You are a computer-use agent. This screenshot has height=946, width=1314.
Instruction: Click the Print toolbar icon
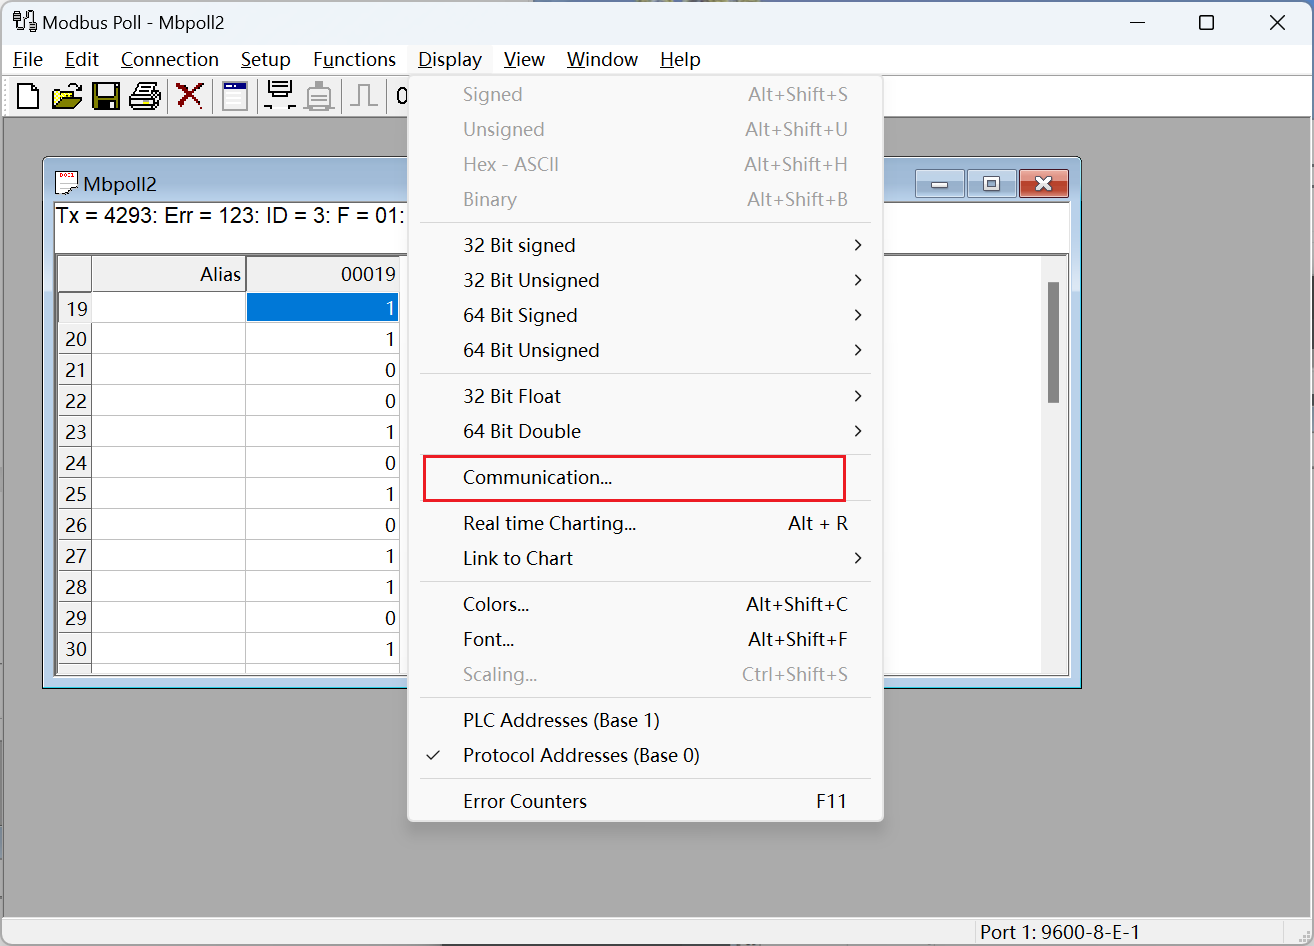[145, 96]
